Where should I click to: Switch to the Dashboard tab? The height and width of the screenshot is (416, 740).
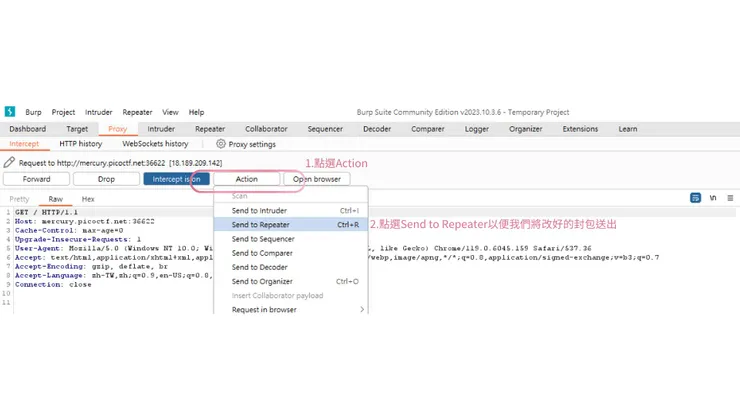click(27, 129)
